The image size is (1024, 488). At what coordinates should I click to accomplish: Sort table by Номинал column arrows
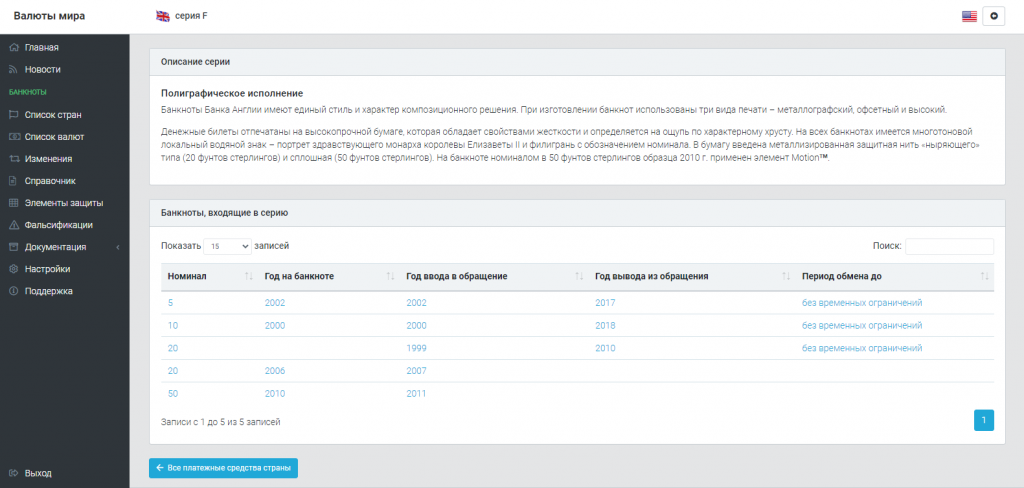click(248, 277)
